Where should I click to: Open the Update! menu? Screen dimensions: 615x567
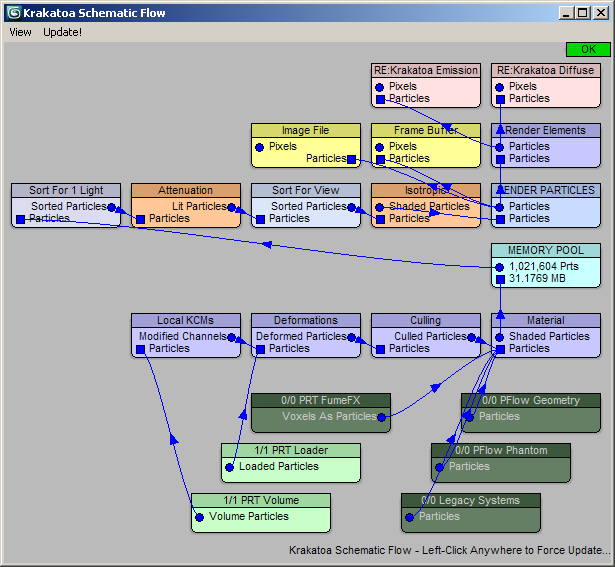pyautogui.click(x=62, y=32)
